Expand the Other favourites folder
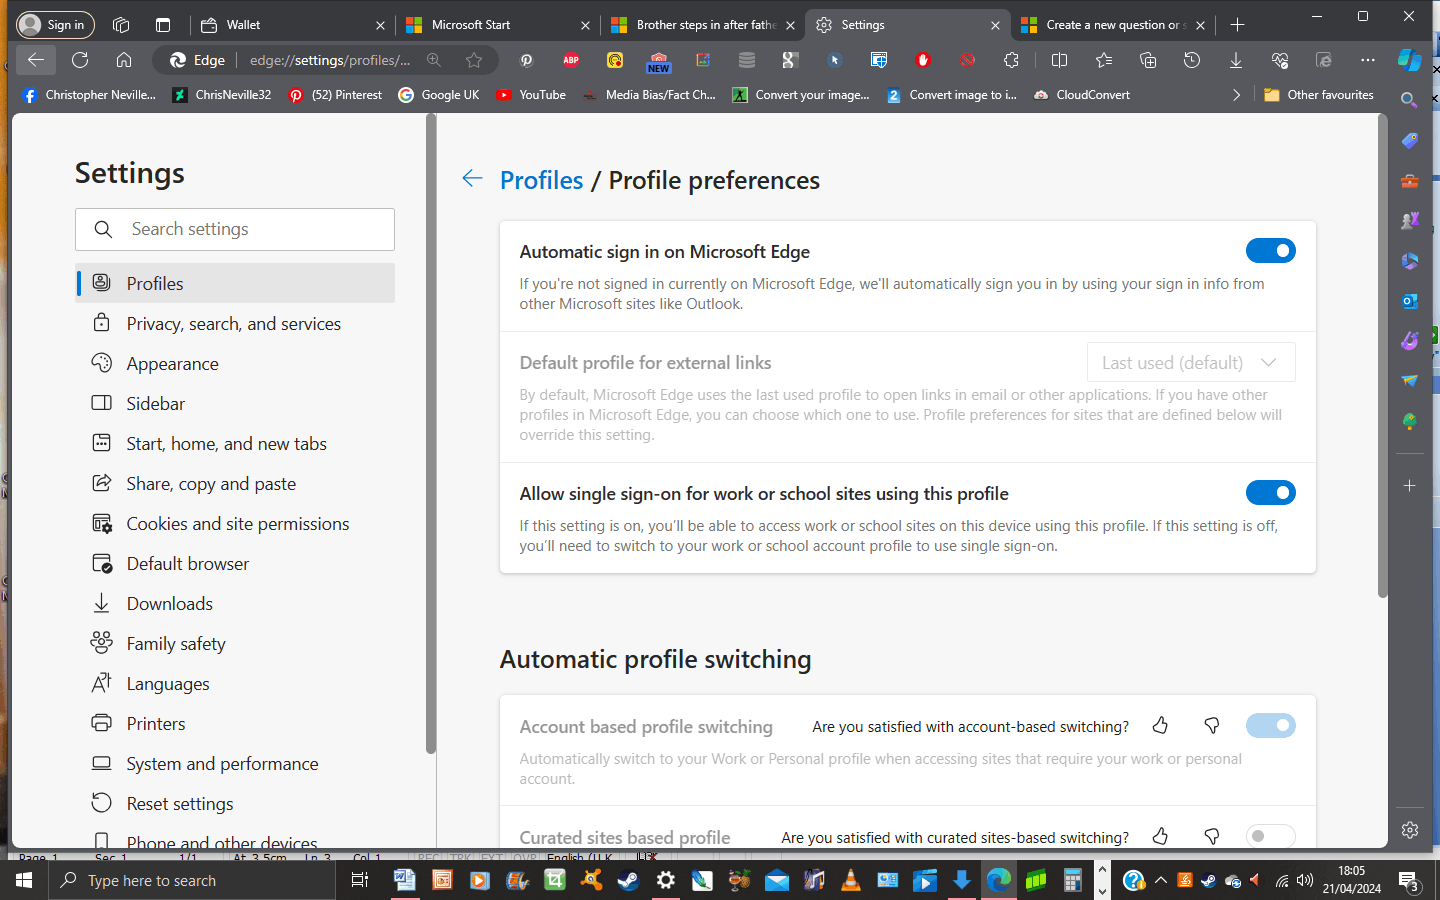The image size is (1440, 900). pos(1318,94)
